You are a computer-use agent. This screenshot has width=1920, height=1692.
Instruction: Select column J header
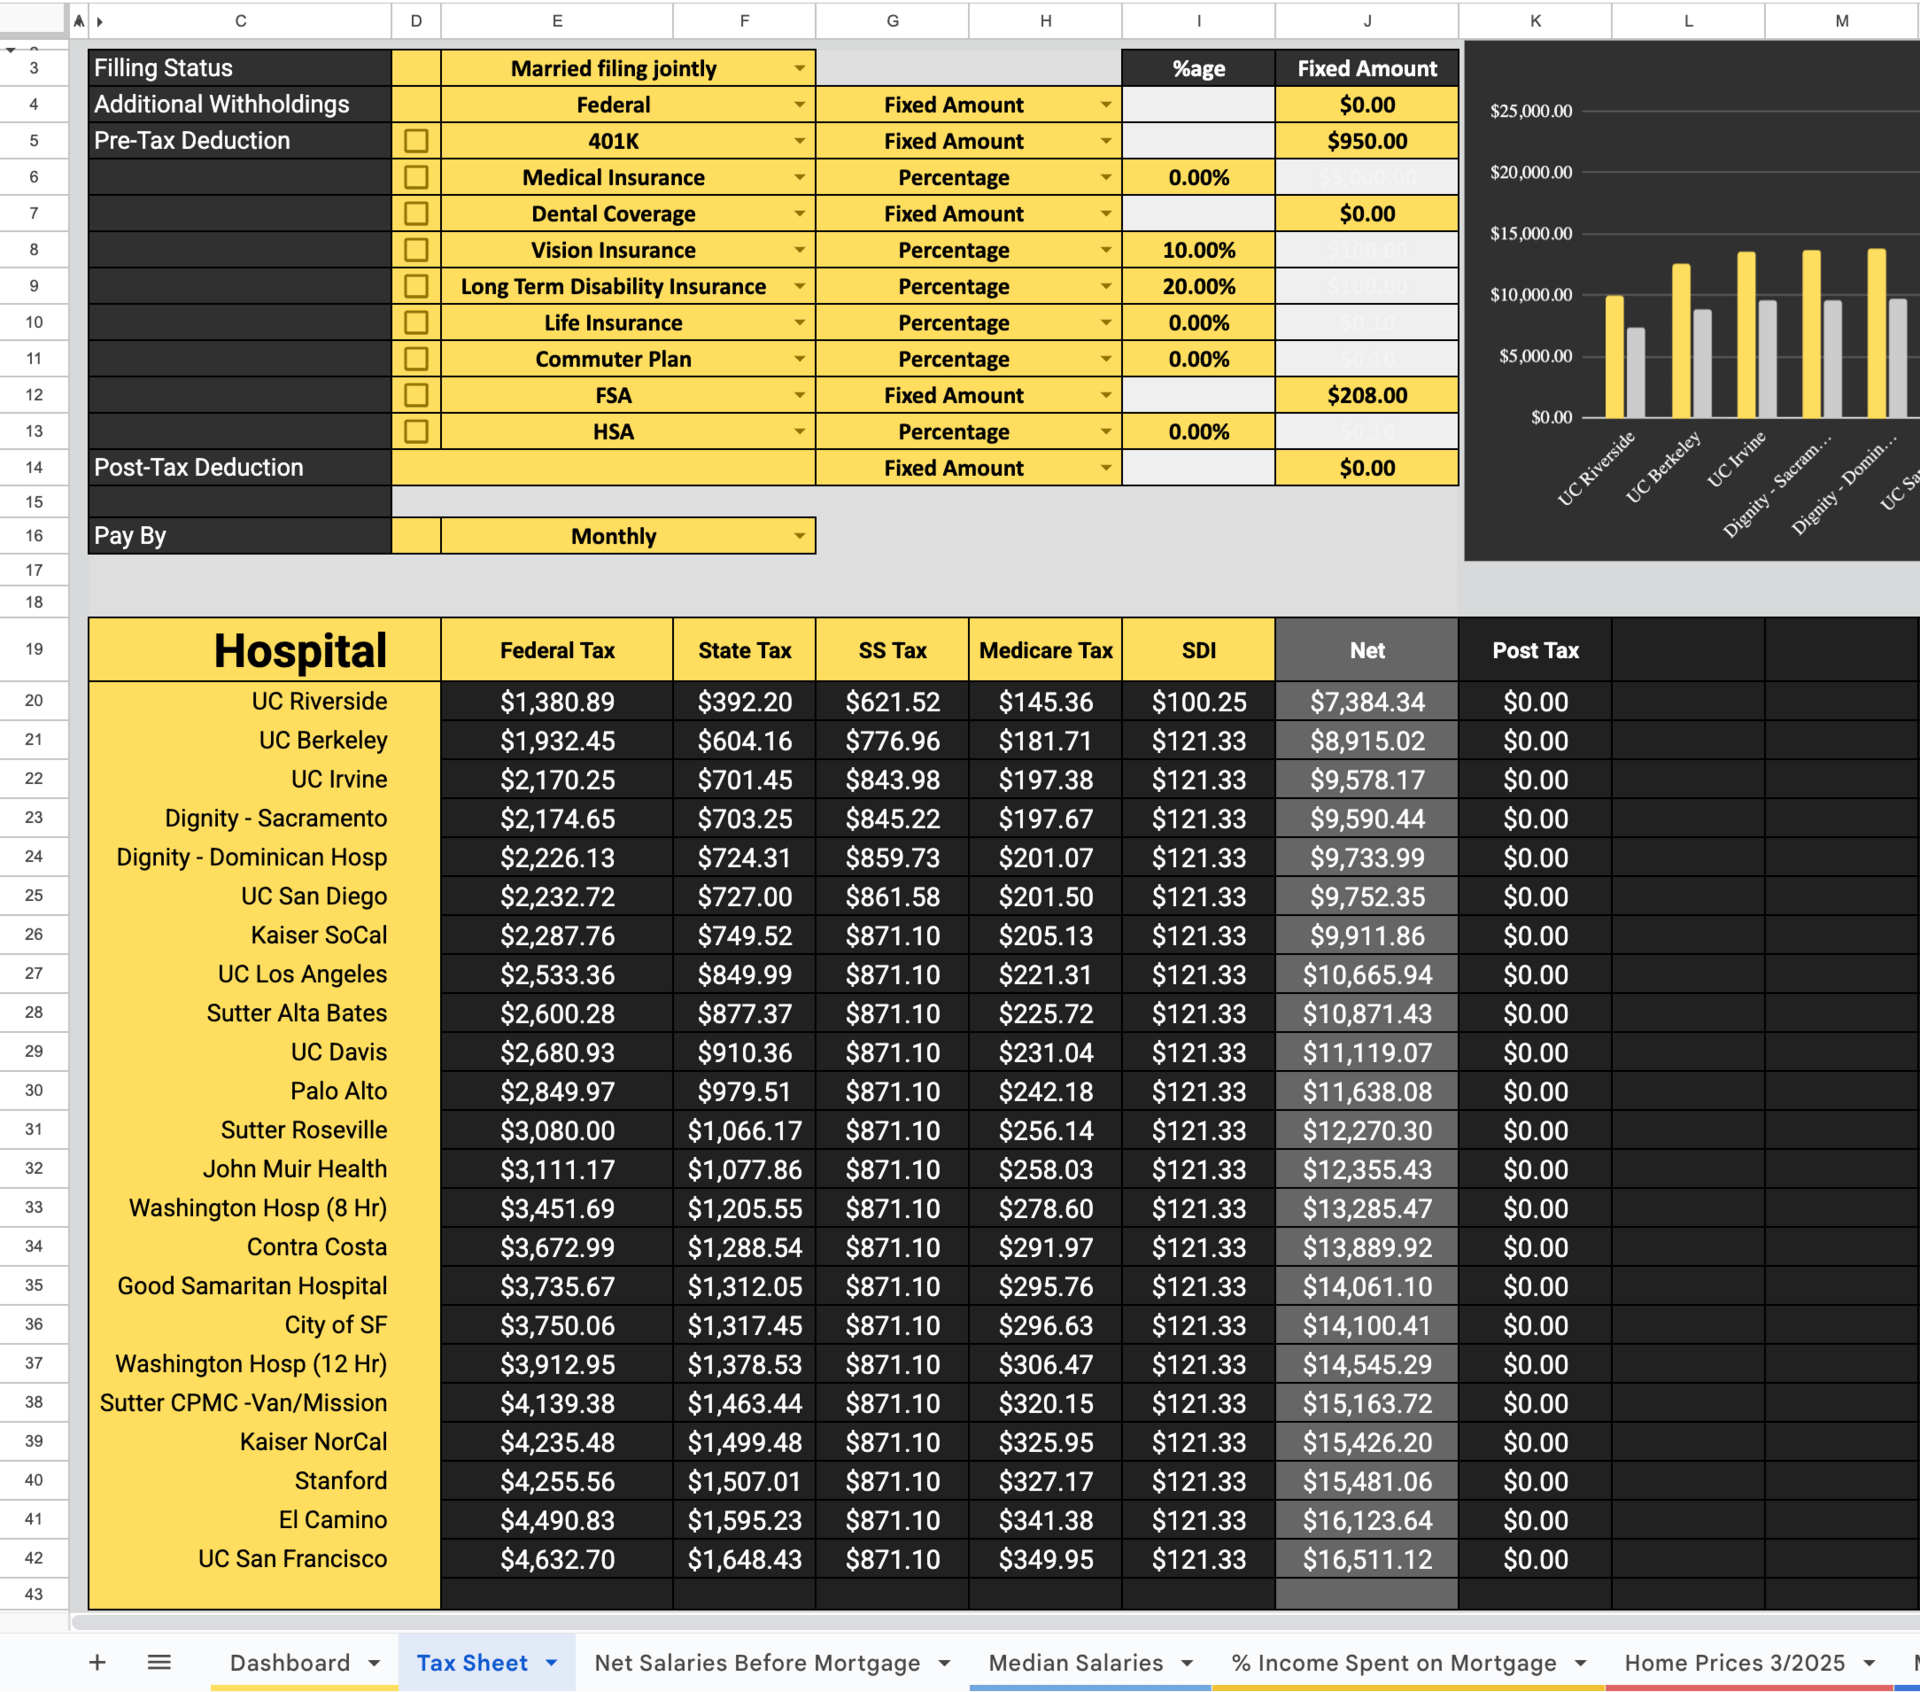(1366, 21)
